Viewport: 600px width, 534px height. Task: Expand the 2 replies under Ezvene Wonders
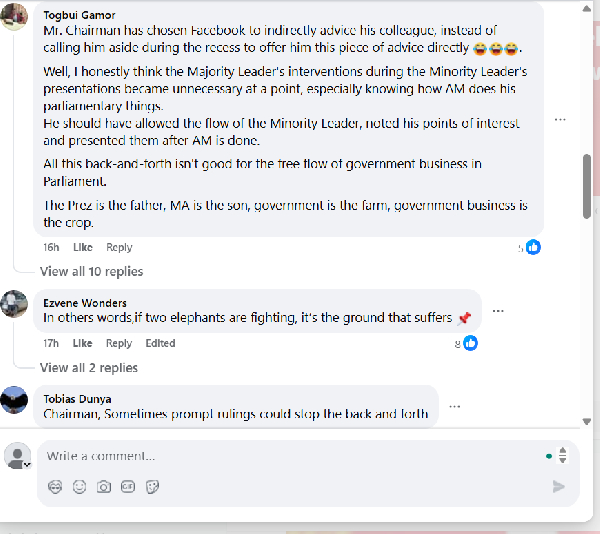(x=89, y=368)
